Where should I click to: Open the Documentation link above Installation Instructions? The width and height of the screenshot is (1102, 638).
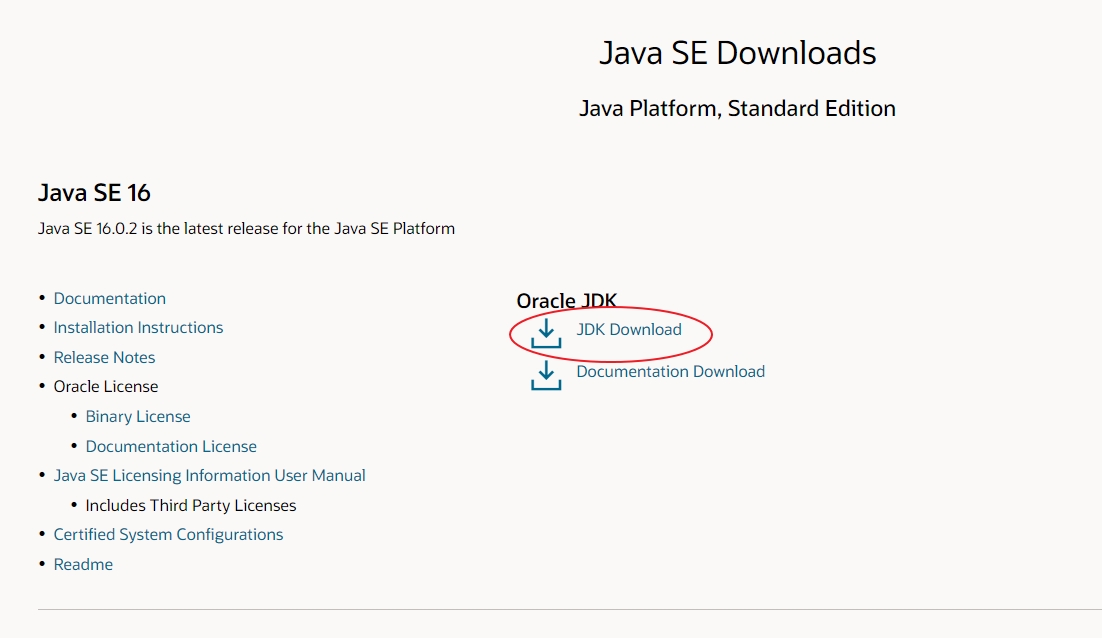[x=110, y=299]
